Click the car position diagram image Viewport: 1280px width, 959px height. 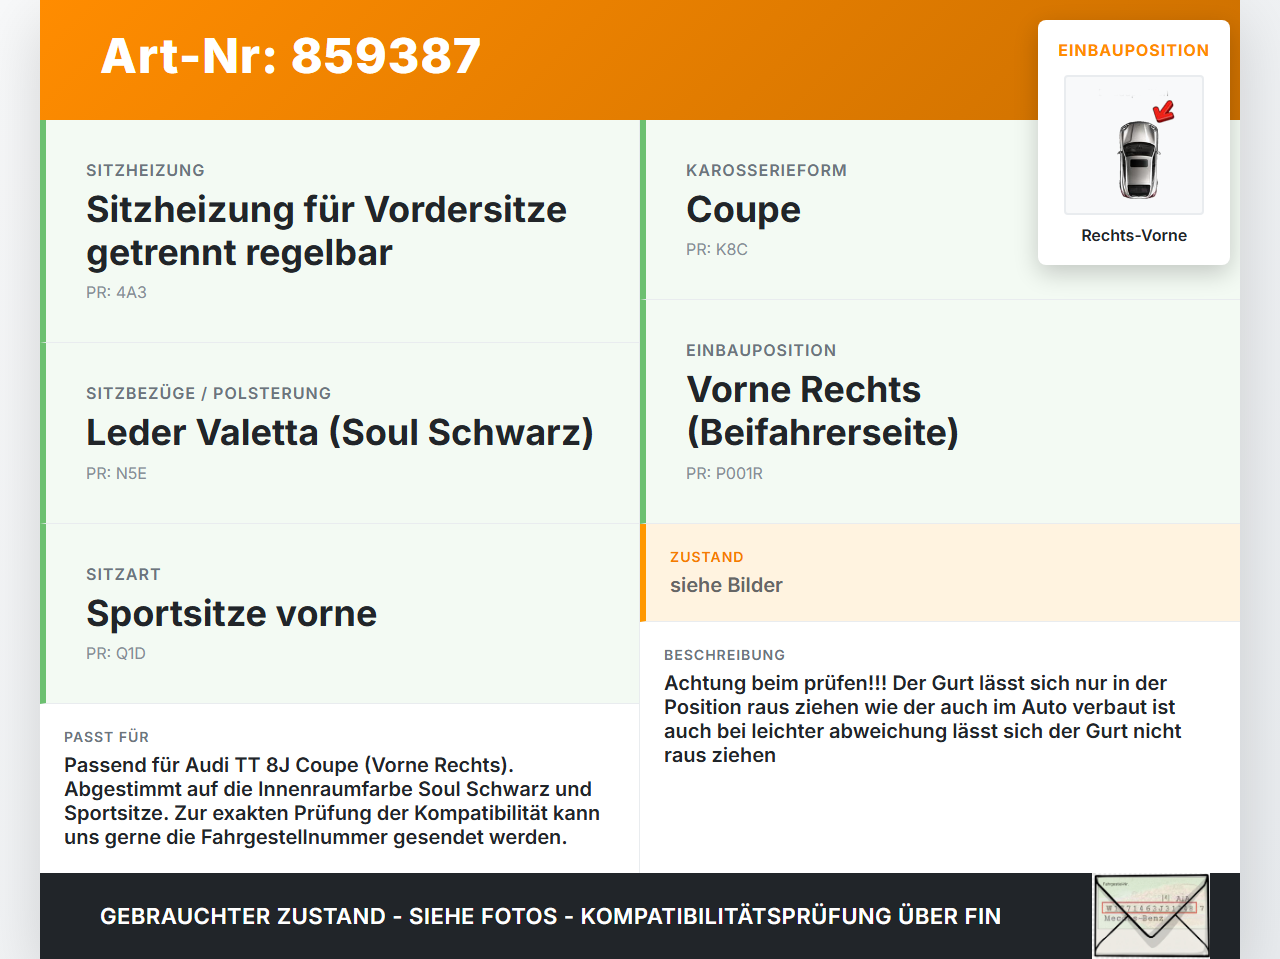[1134, 145]
